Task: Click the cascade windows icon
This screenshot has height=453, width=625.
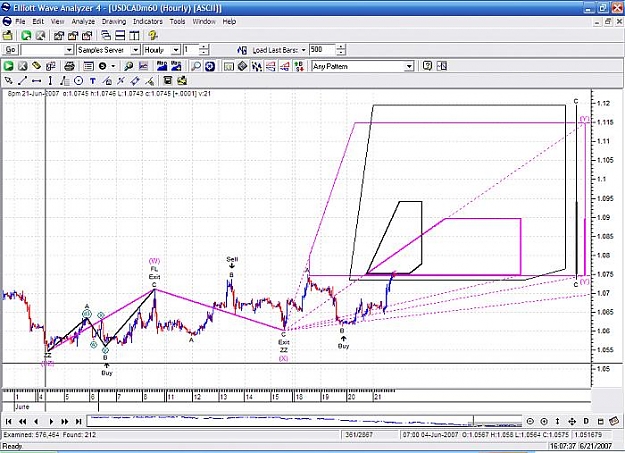Action: [106, 35]
